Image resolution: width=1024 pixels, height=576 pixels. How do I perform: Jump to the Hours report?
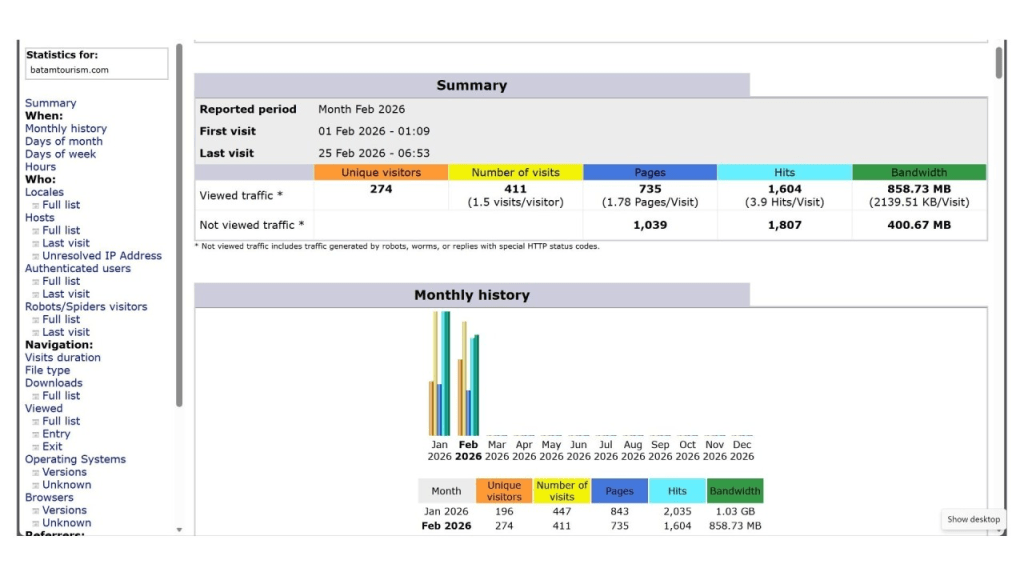pos(40,167)
